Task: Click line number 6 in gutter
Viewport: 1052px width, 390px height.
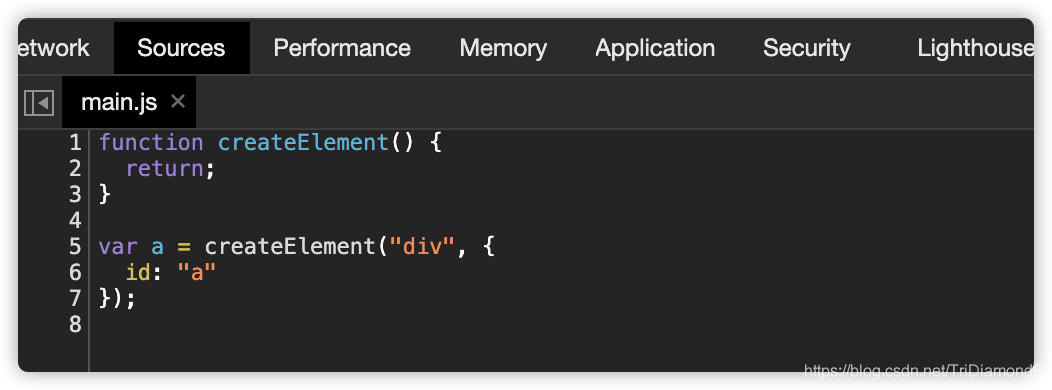Action: coord(74,272)
